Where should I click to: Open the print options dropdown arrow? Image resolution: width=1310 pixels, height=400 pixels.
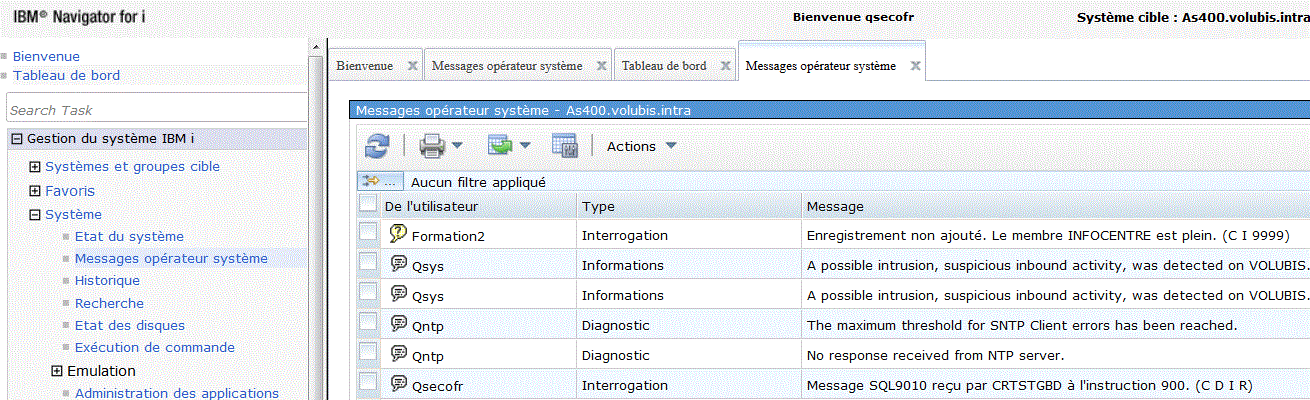point(457,146)
